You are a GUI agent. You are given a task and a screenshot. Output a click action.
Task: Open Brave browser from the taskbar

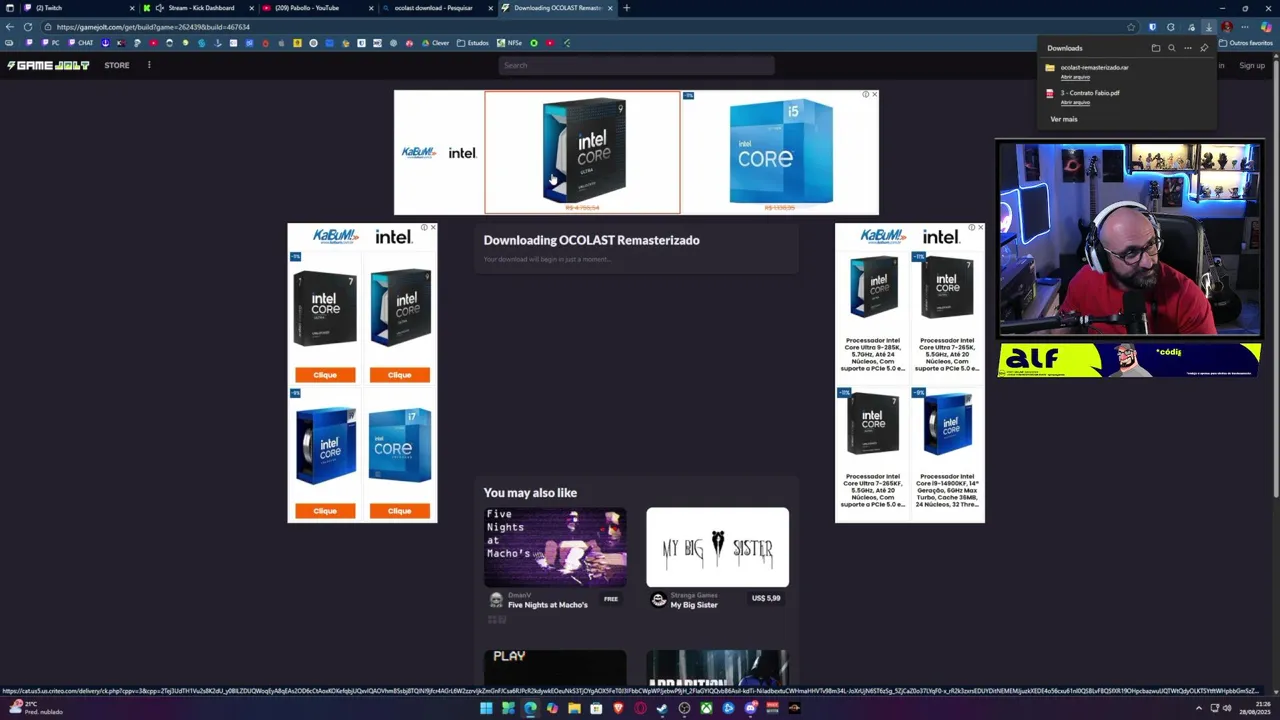[x=618, y=708]
